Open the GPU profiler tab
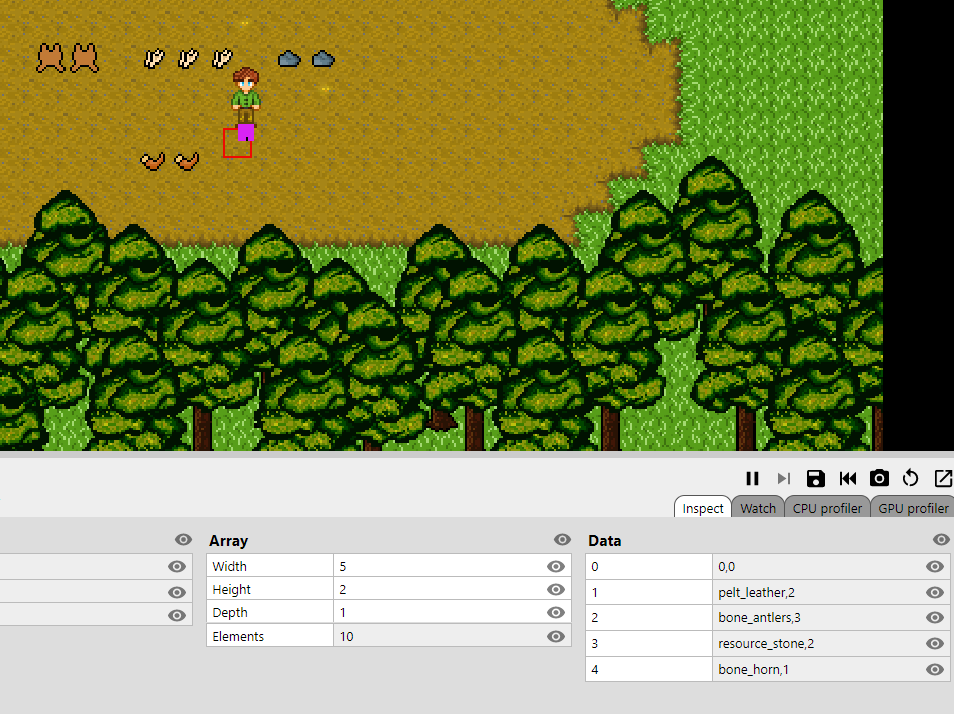The image size is (954, 714). click(x=913, y=508)
